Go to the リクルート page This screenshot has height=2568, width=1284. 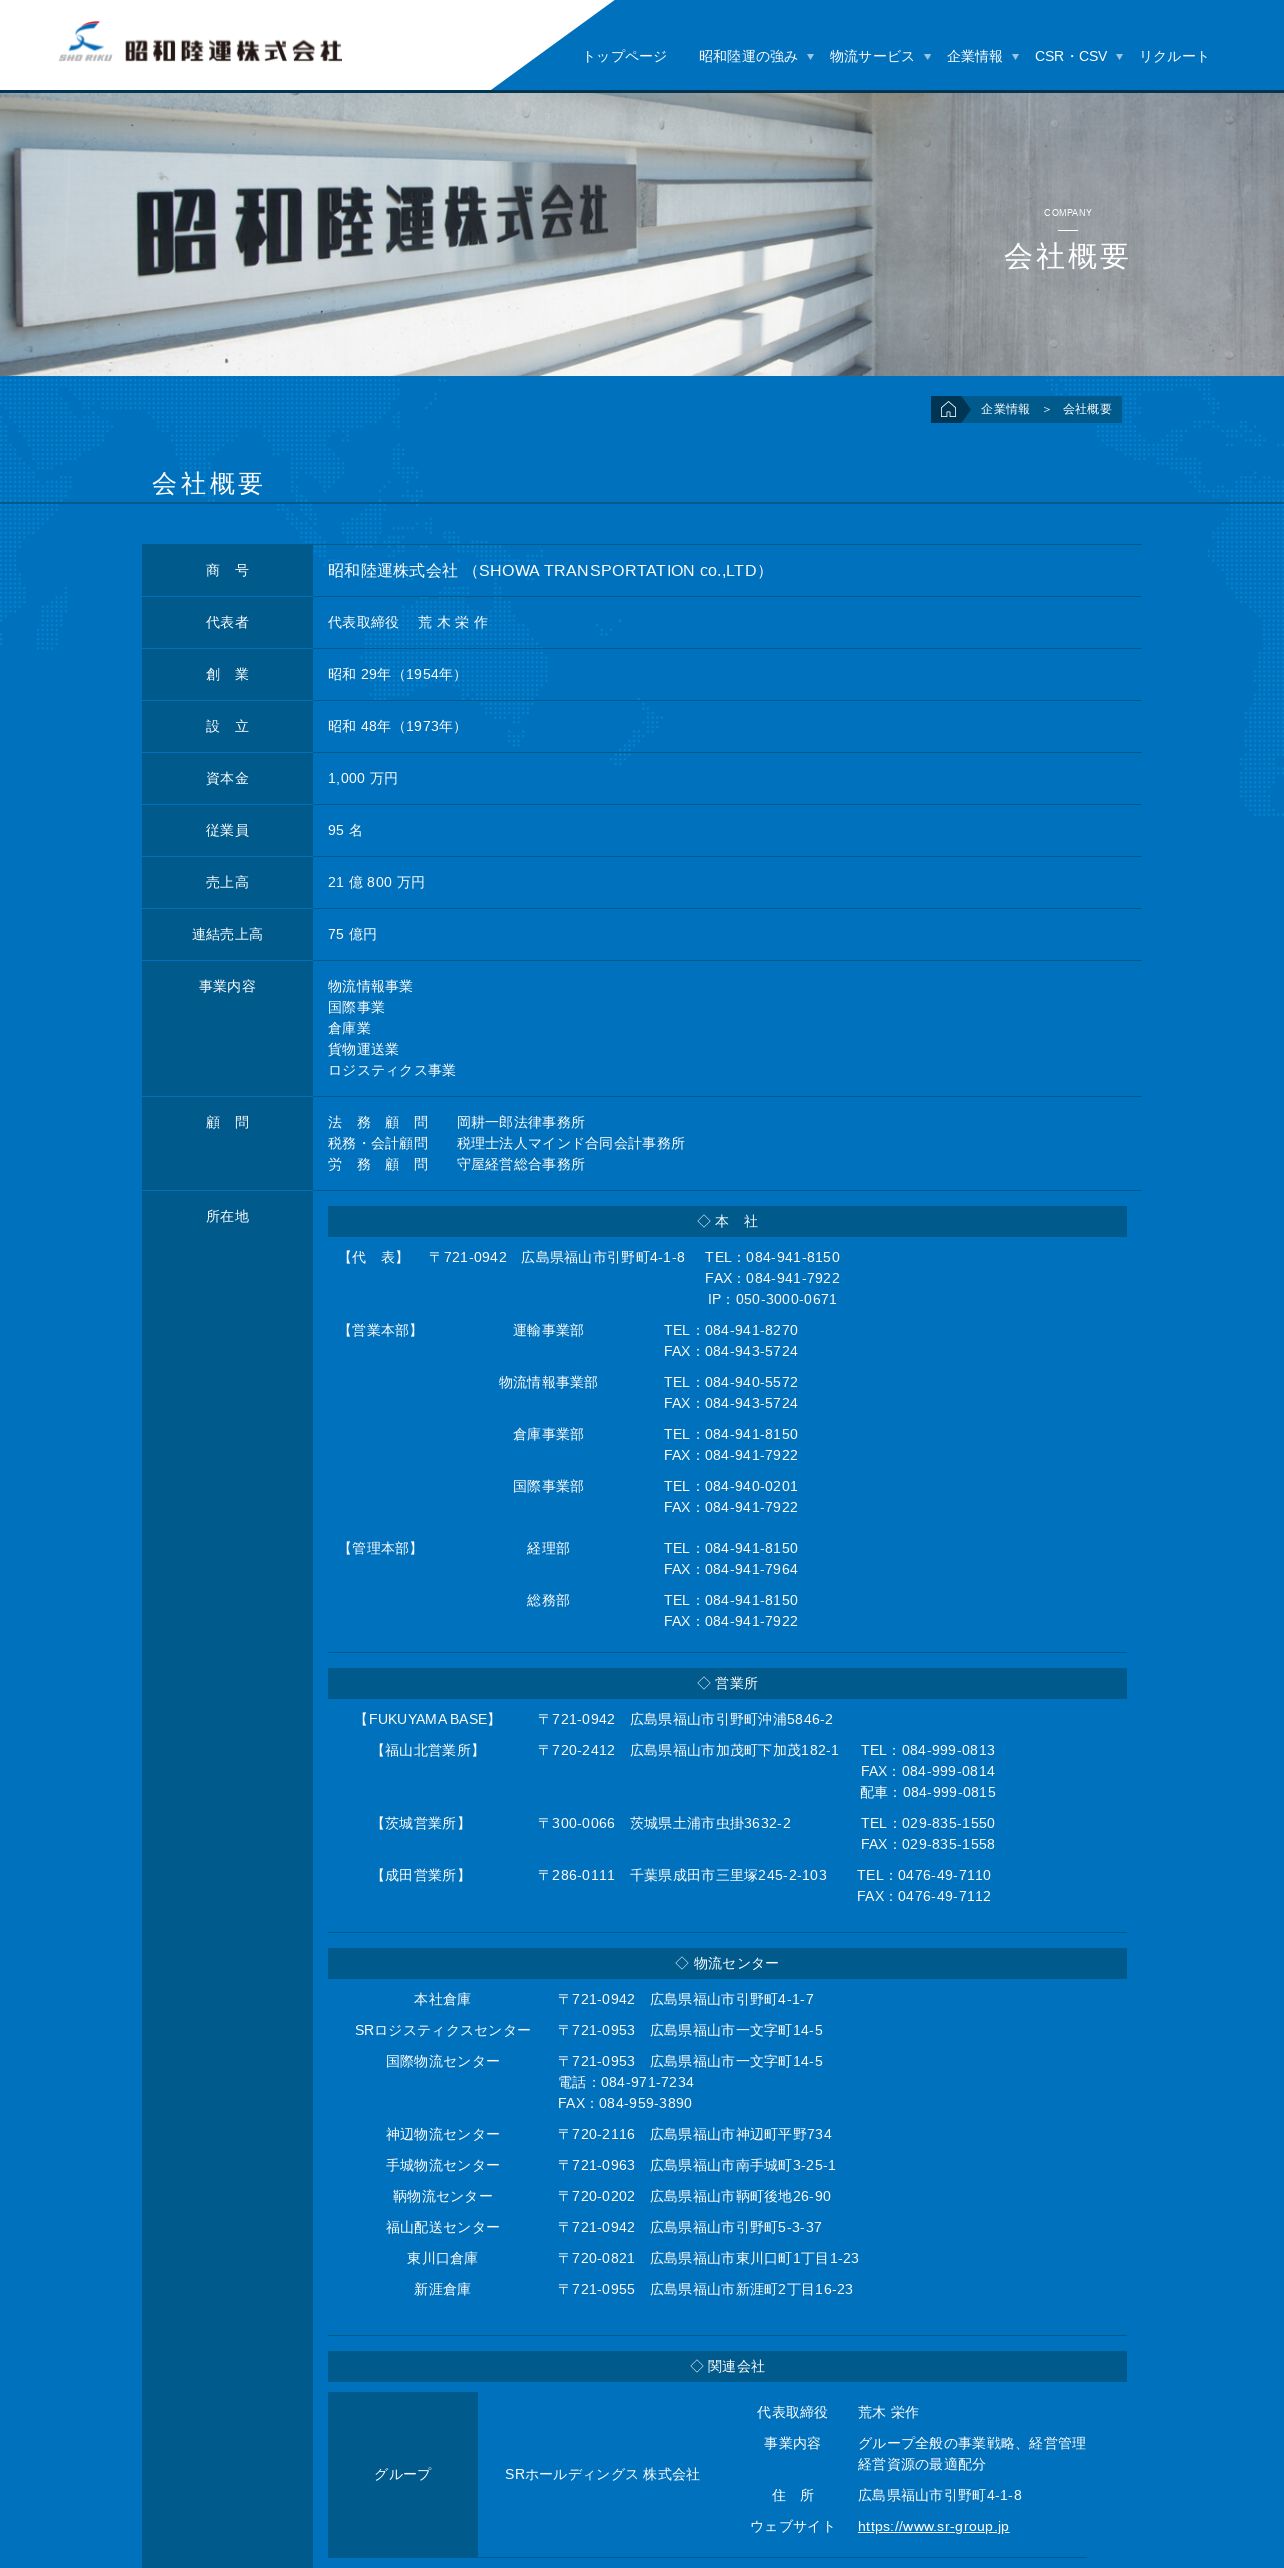tap(1174, 56)
